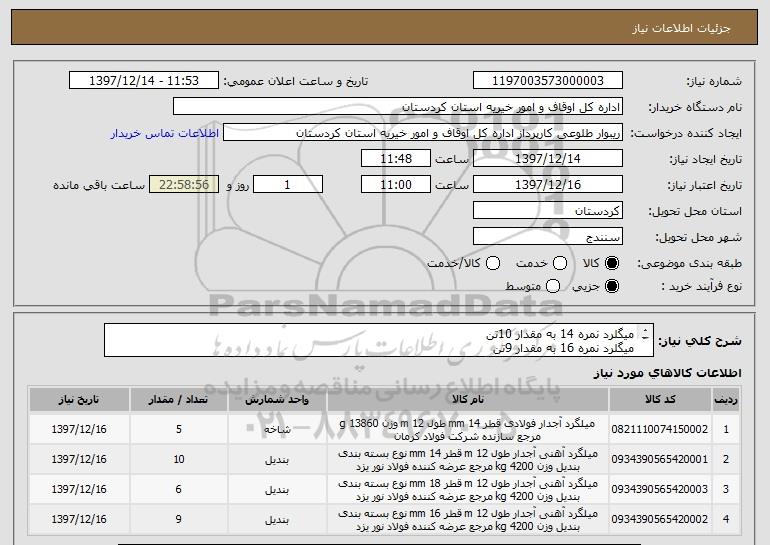Click the public announcement date field 11:53

(144, 81)
